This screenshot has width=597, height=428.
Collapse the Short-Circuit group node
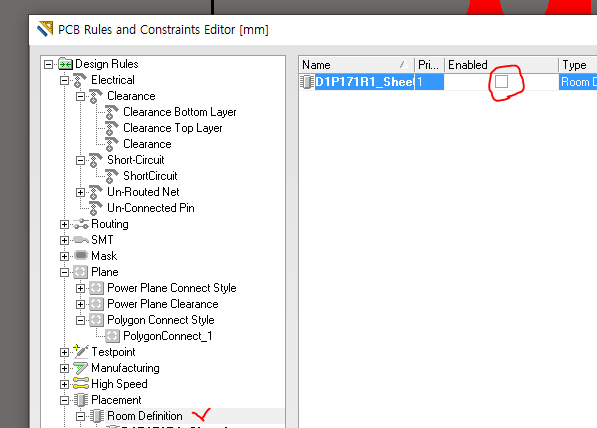80,160
